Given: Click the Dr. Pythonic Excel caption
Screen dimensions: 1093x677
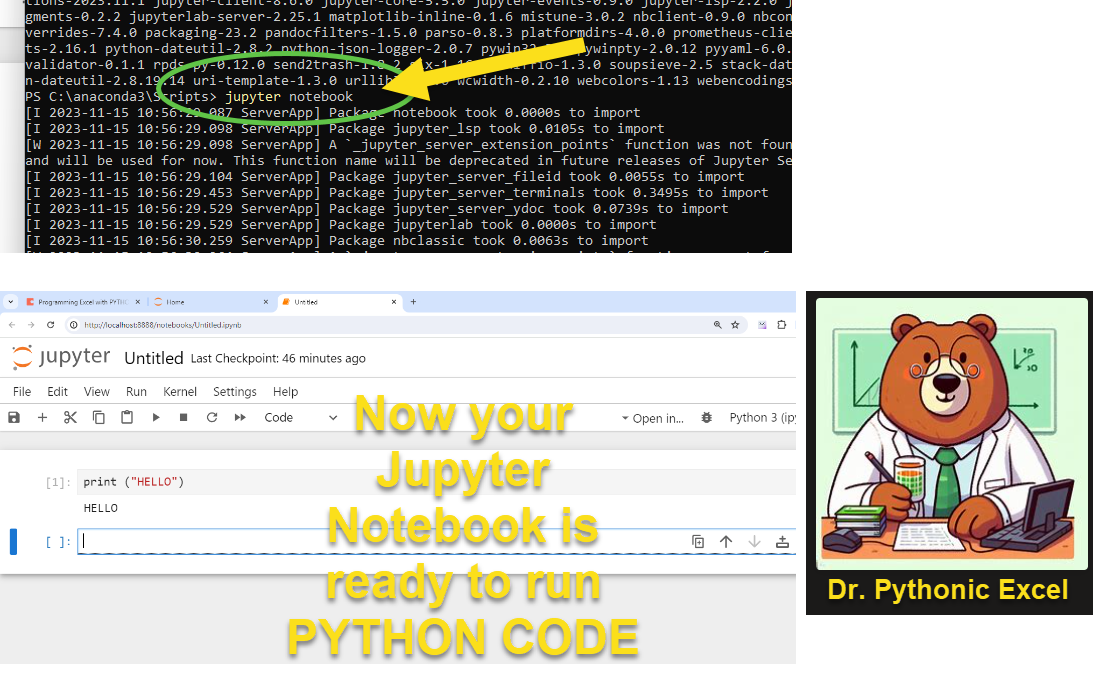Looking at the screenshot, I should point(947,590).
